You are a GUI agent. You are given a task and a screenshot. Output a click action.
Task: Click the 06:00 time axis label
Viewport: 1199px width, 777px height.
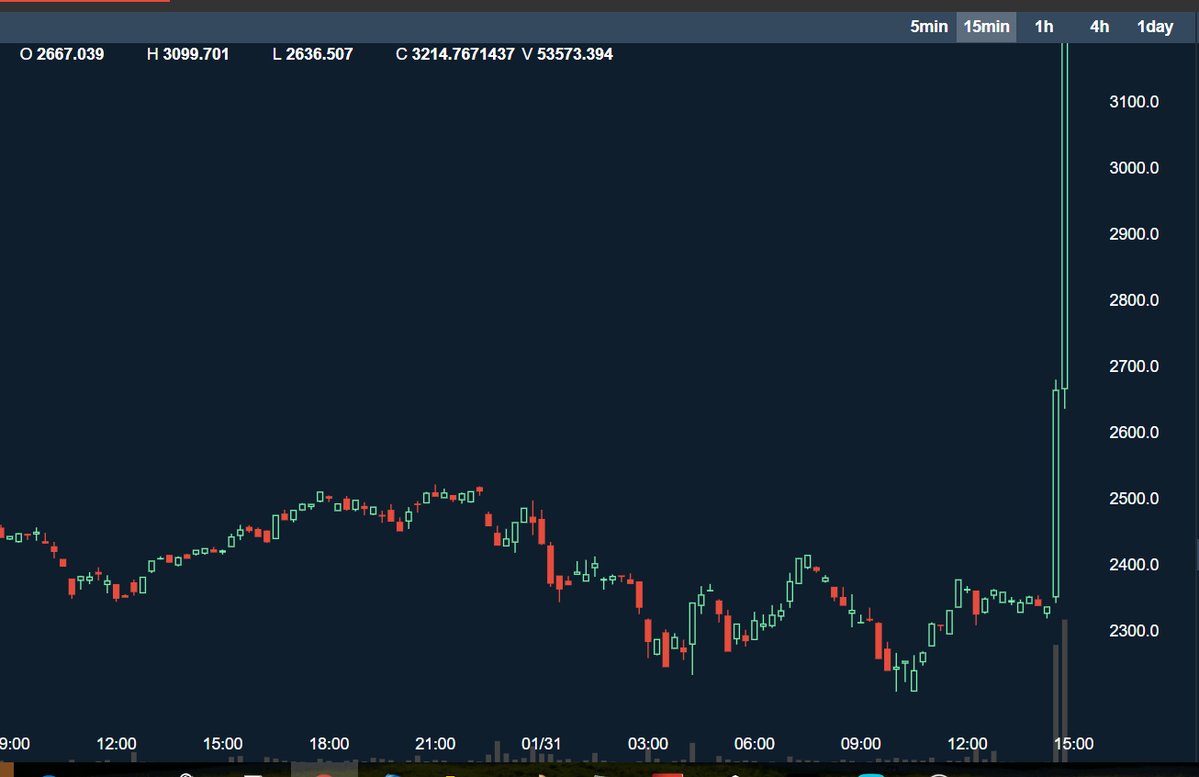(754, 743)
